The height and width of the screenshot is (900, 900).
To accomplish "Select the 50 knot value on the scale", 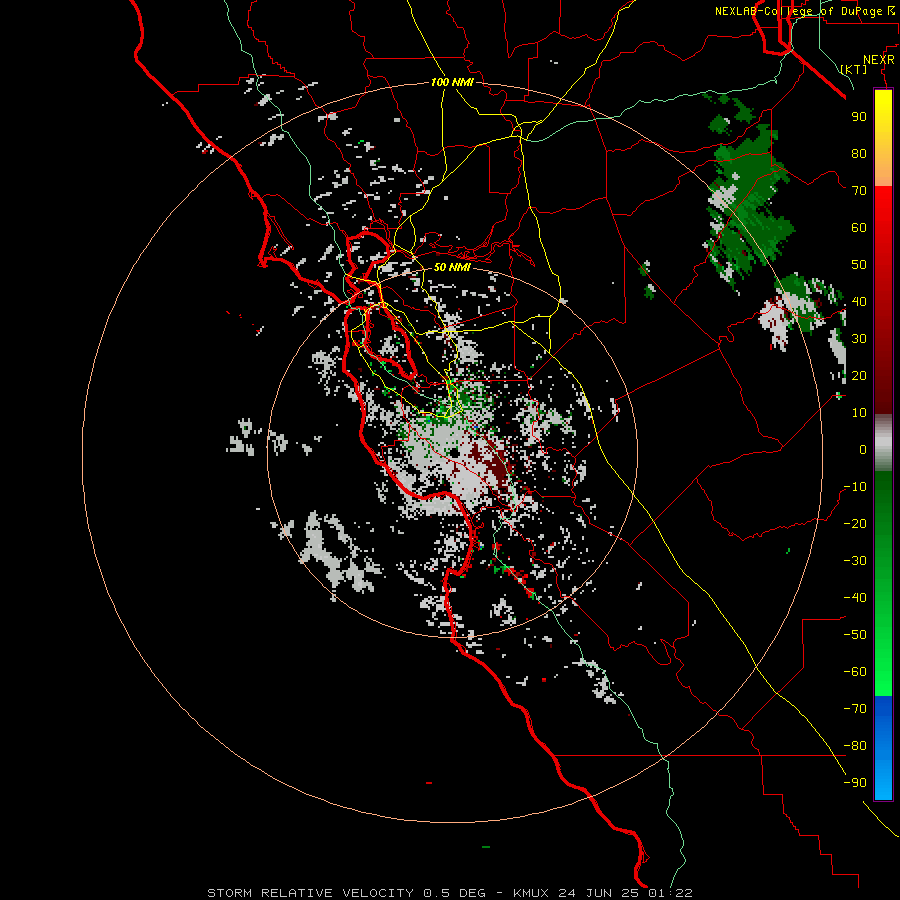I will point(859,265).
